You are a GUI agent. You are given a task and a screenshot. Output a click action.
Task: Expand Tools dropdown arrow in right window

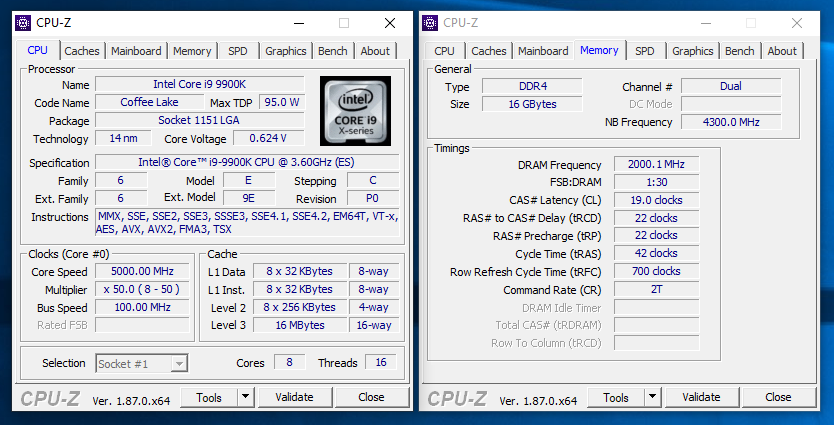(652, 397)
